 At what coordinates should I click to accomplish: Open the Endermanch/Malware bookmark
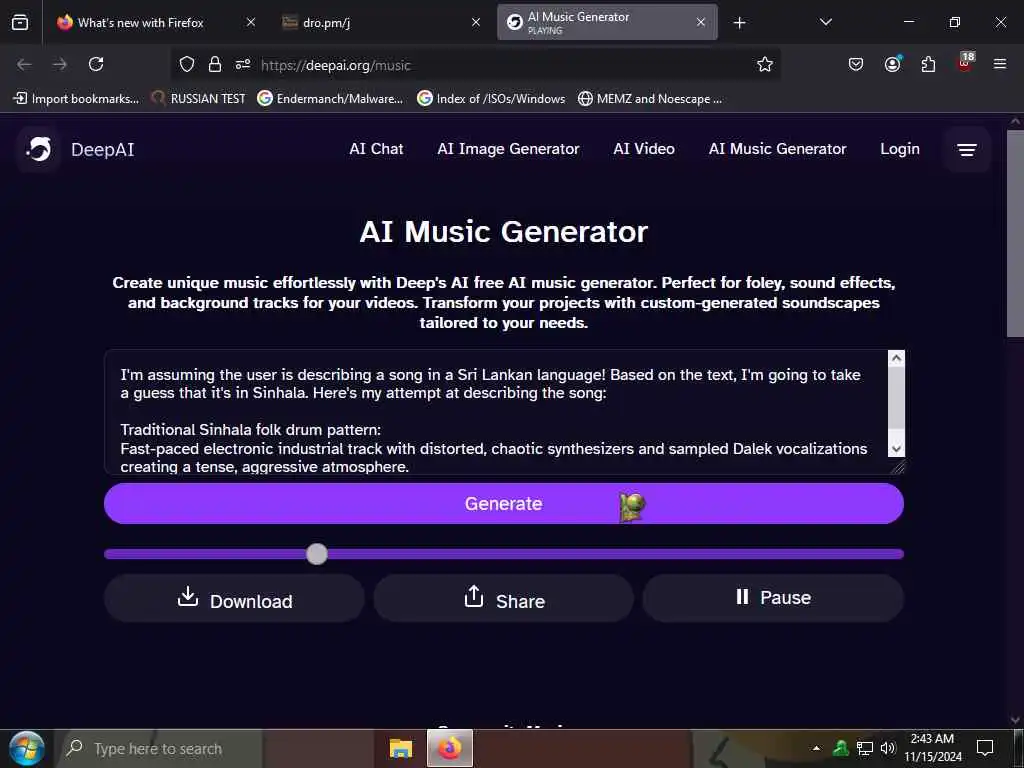click(330, 99)
